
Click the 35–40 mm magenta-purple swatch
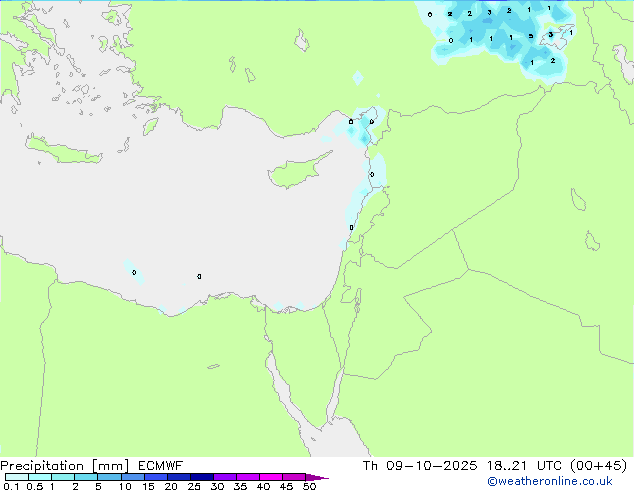(247, 477)
